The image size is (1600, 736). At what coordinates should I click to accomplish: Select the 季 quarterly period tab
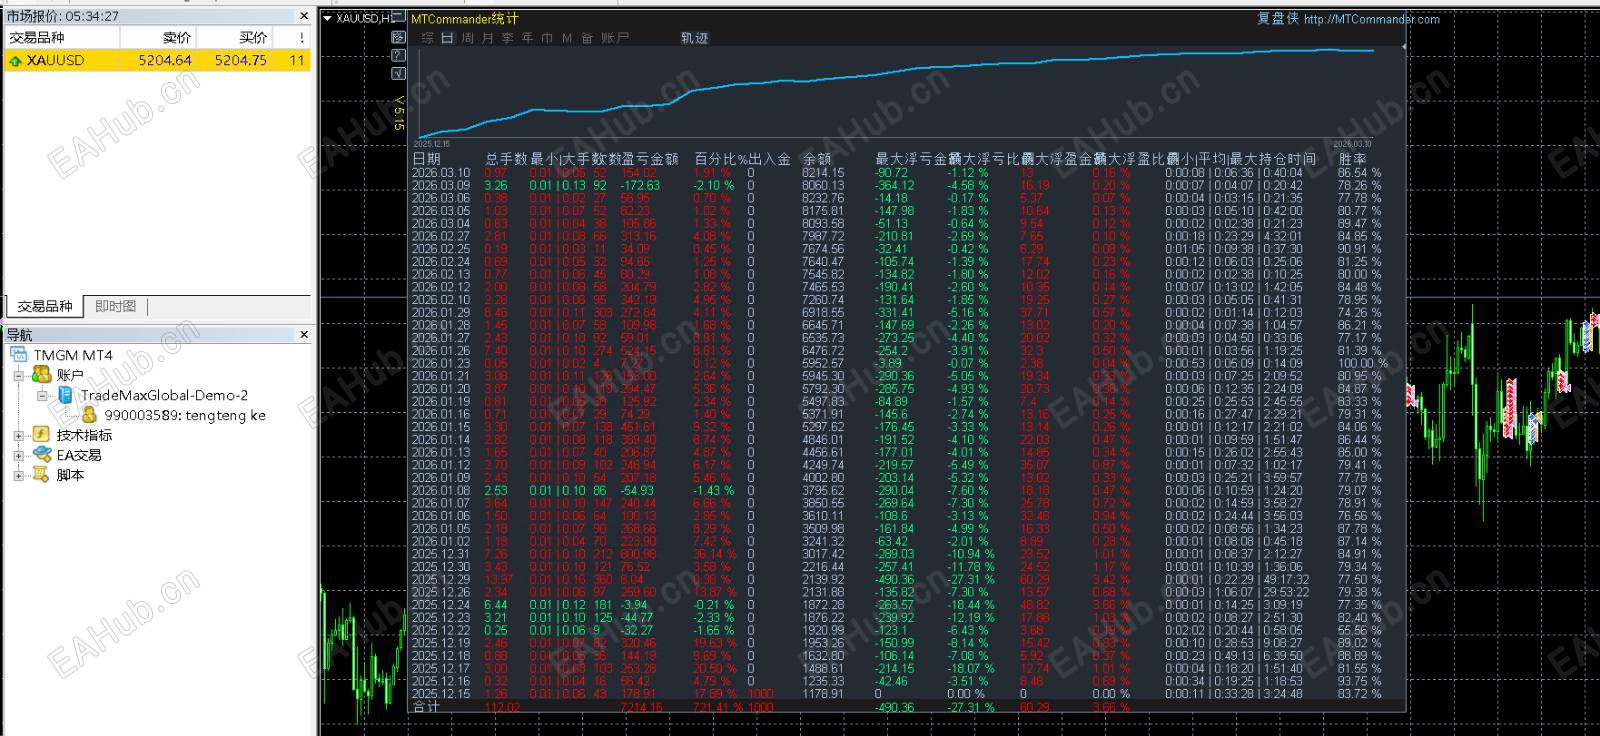coord(507,38)
